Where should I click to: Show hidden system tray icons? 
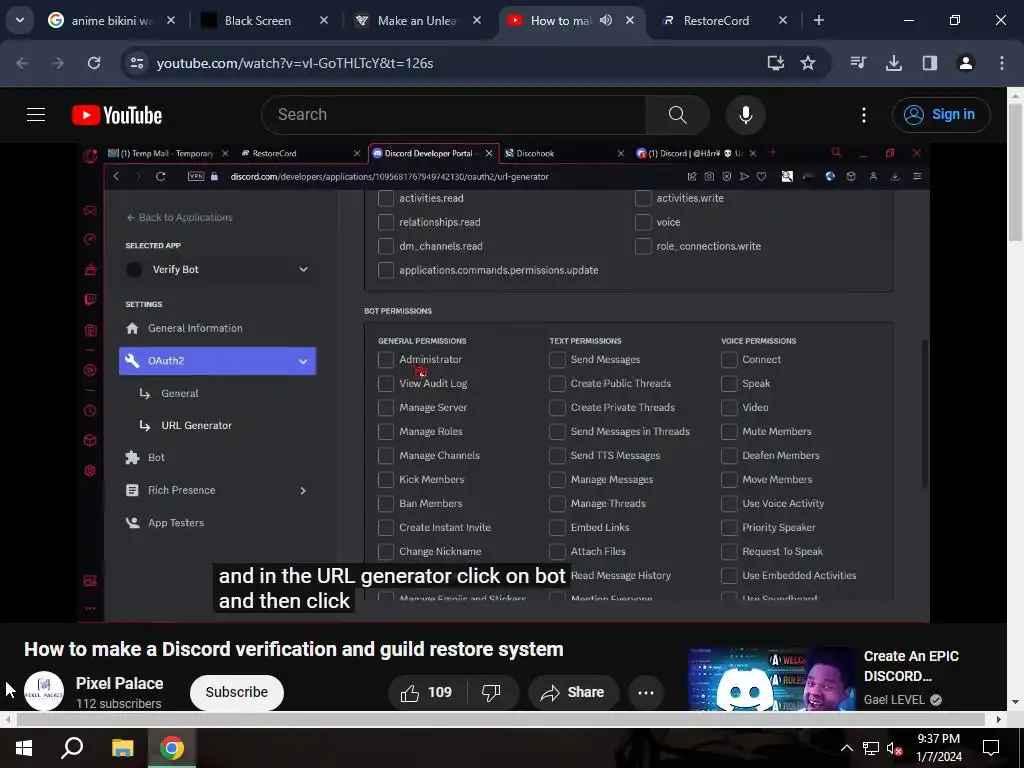(846, 748)
